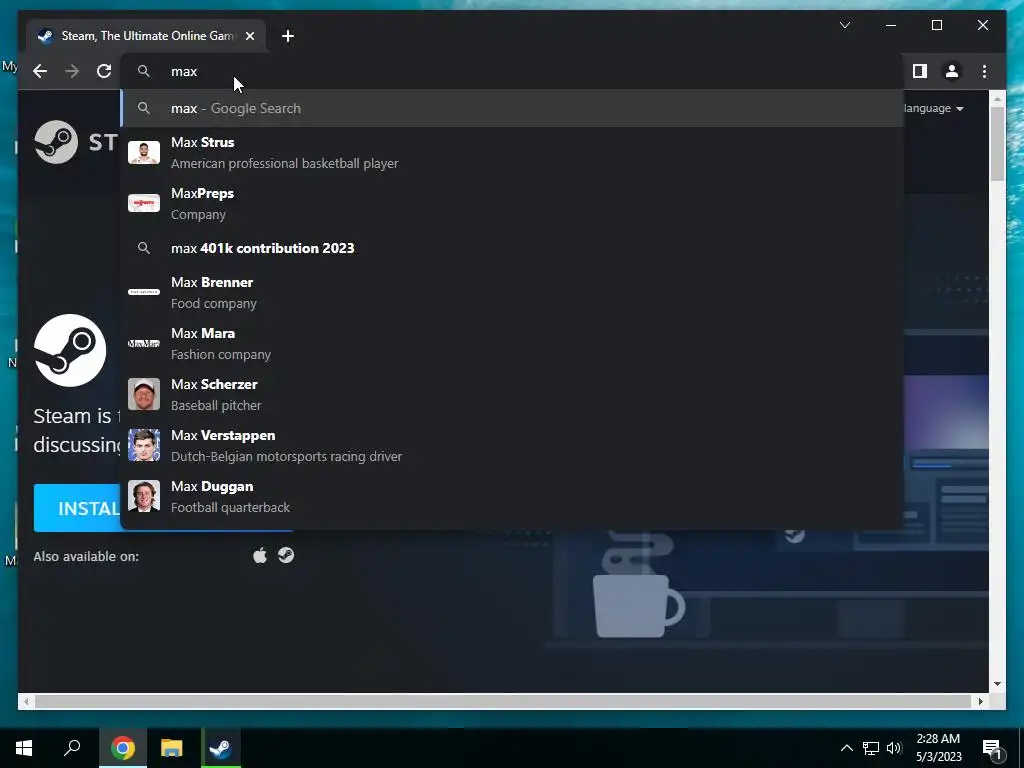Open the Chrome profile avatar icon
The image size is (1024, 768).
(x=952, y=71)
